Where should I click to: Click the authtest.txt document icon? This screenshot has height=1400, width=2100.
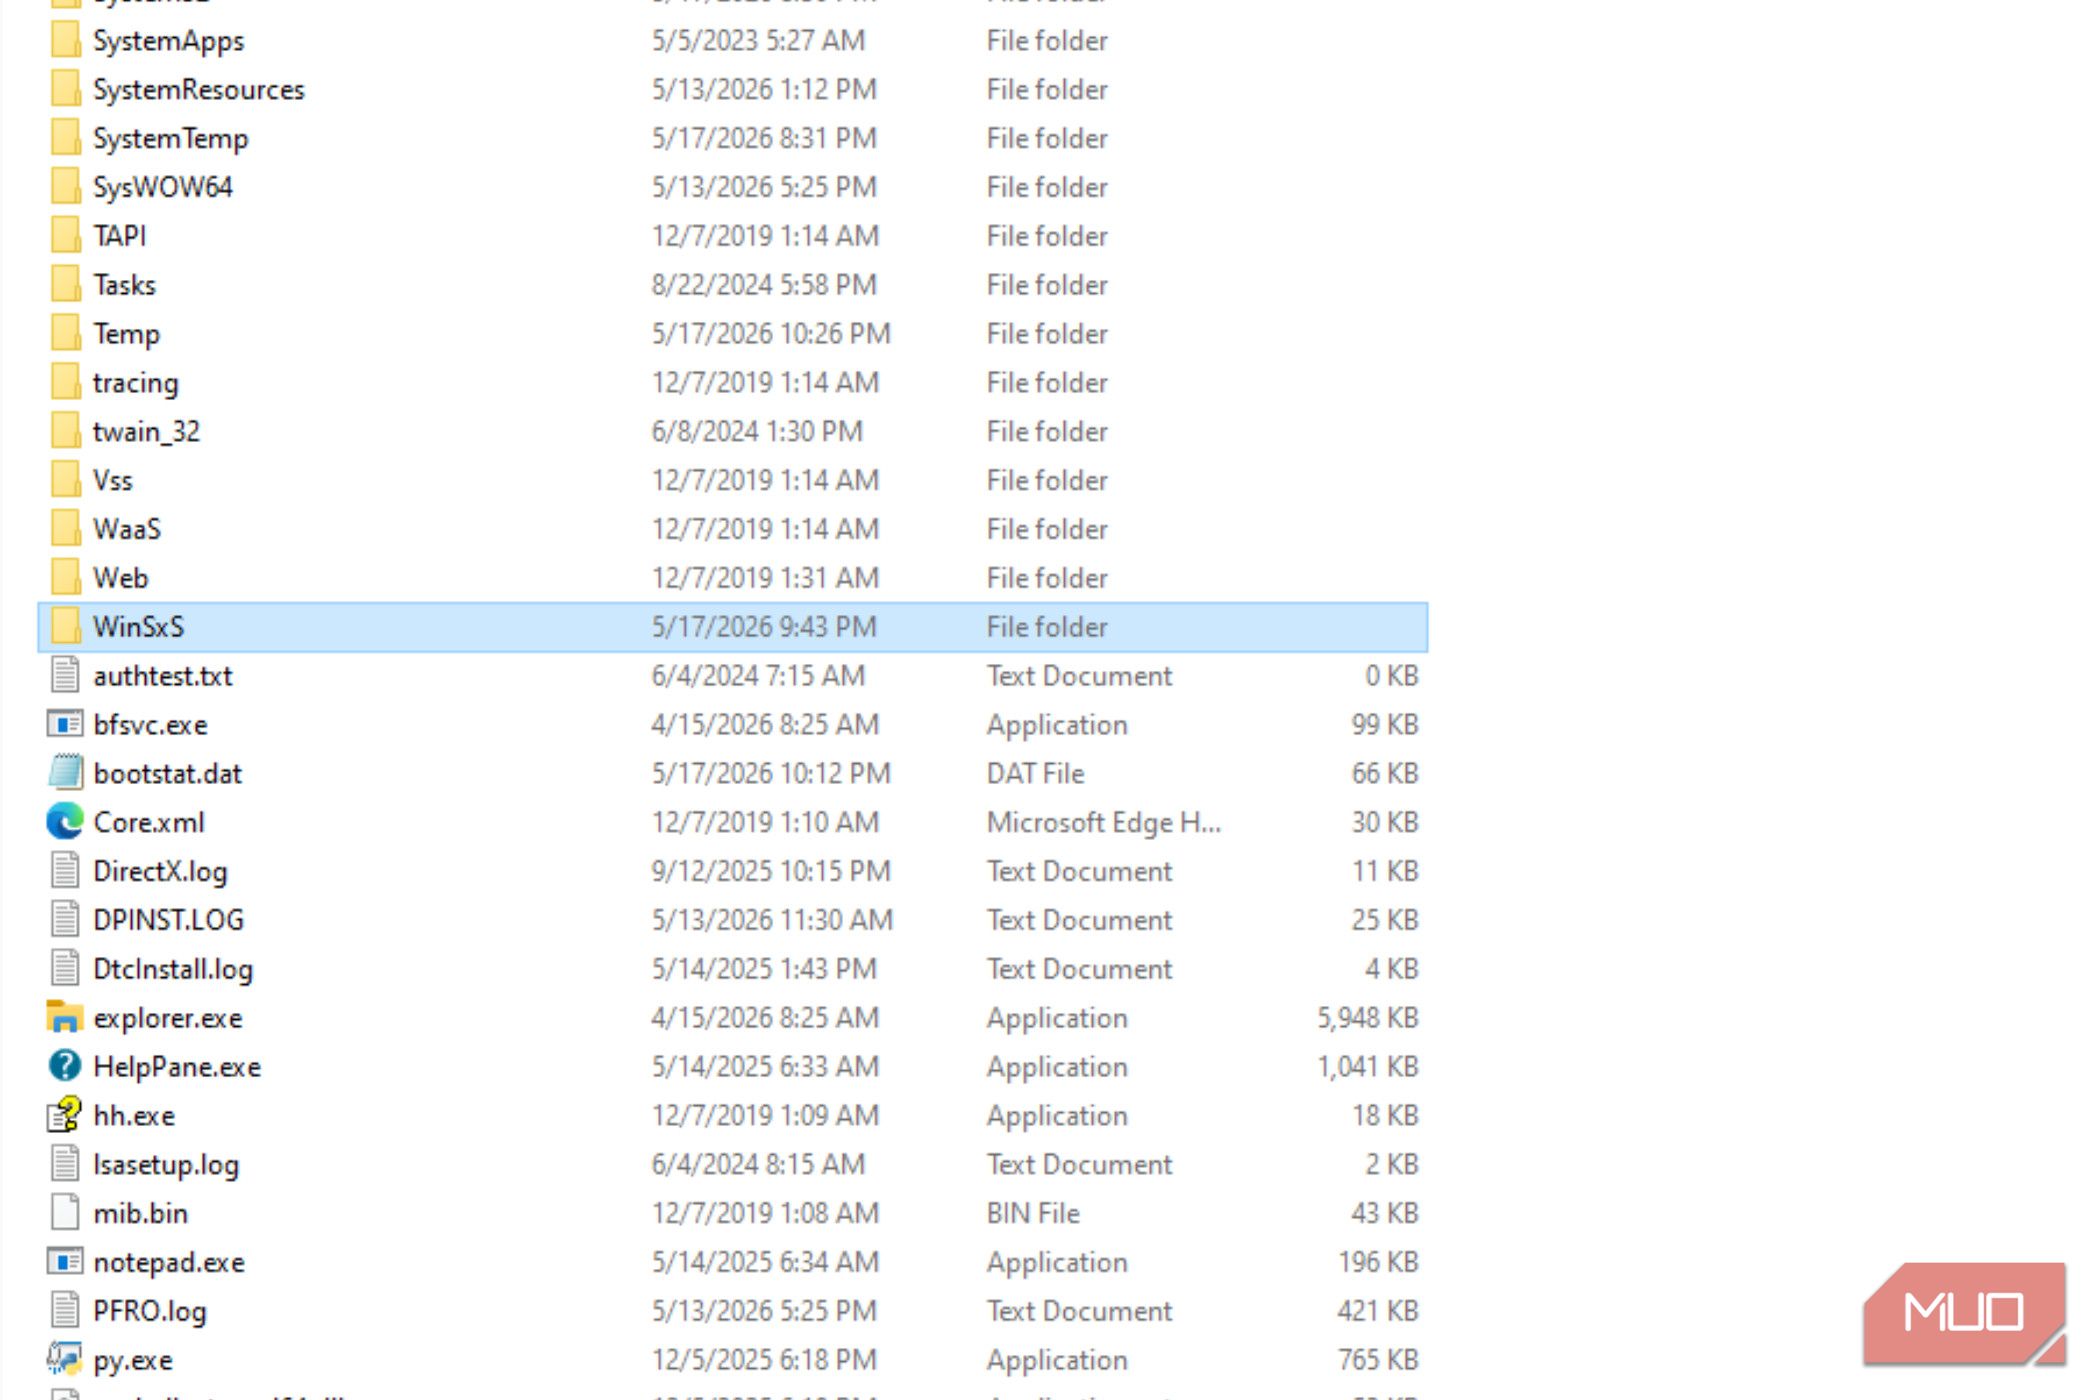[65, 675]
